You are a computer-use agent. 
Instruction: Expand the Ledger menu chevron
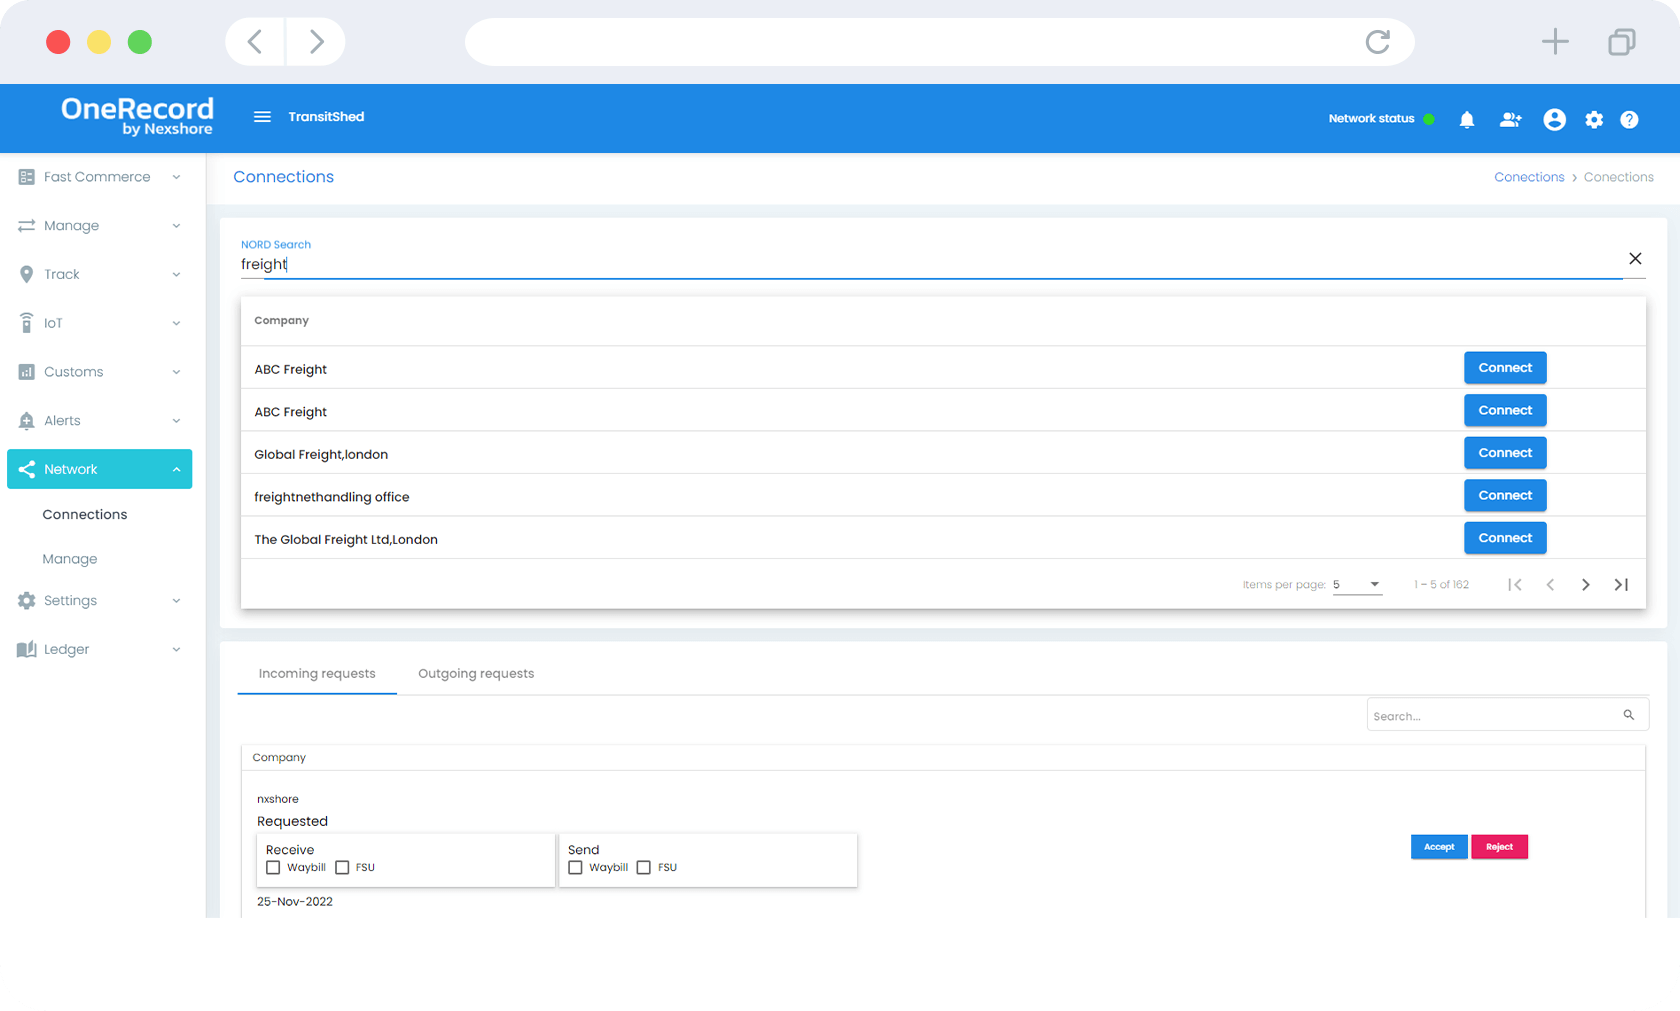click(176, 650)
